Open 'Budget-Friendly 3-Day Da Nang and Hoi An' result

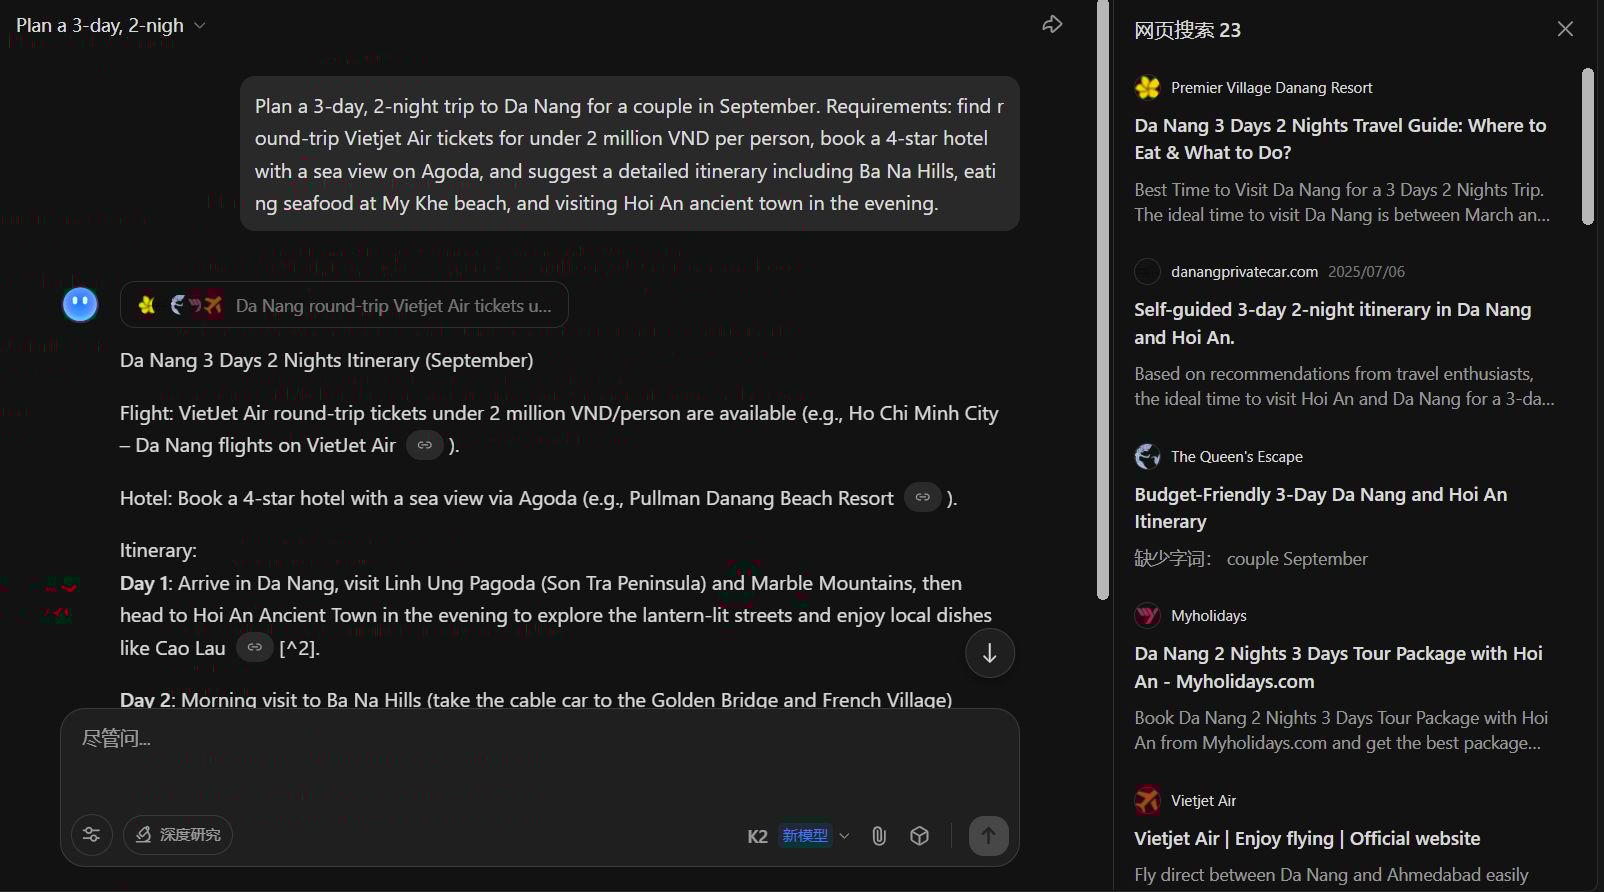[x=1320, y=508]
